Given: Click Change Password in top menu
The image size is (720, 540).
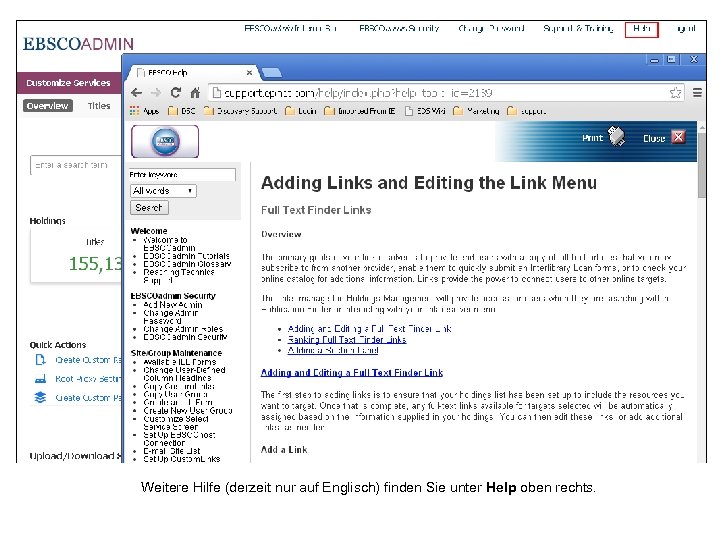Looking at the screenshot, I should pos(491,28).
